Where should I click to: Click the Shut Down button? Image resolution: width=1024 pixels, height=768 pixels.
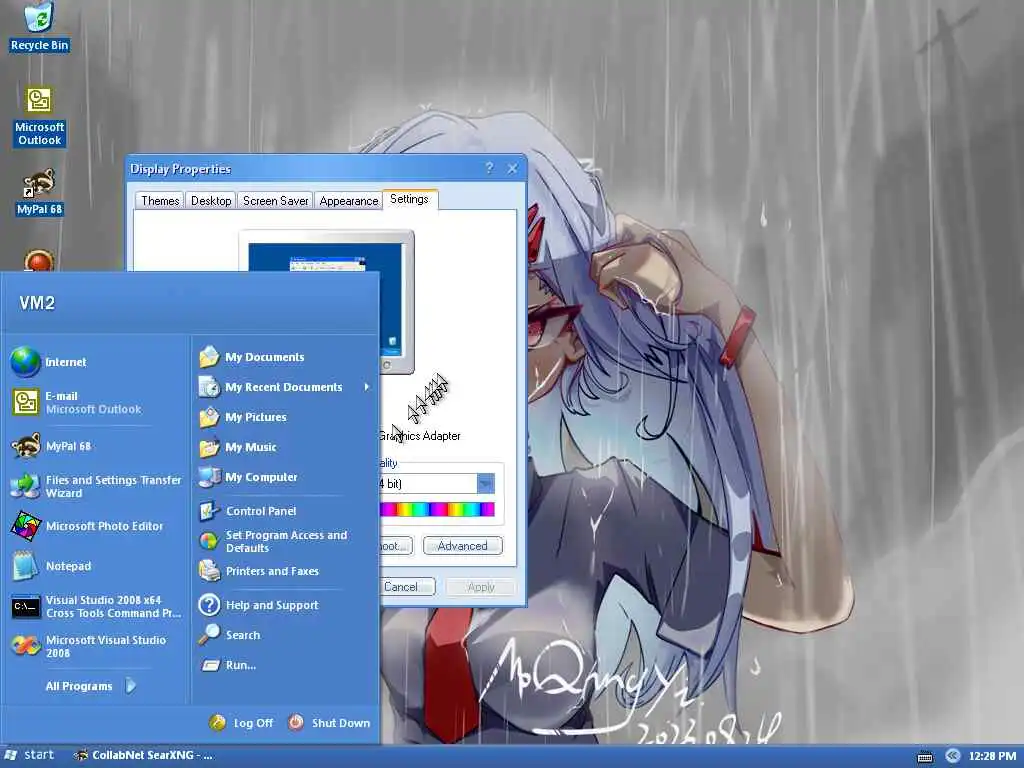click(x=329, y=723)
